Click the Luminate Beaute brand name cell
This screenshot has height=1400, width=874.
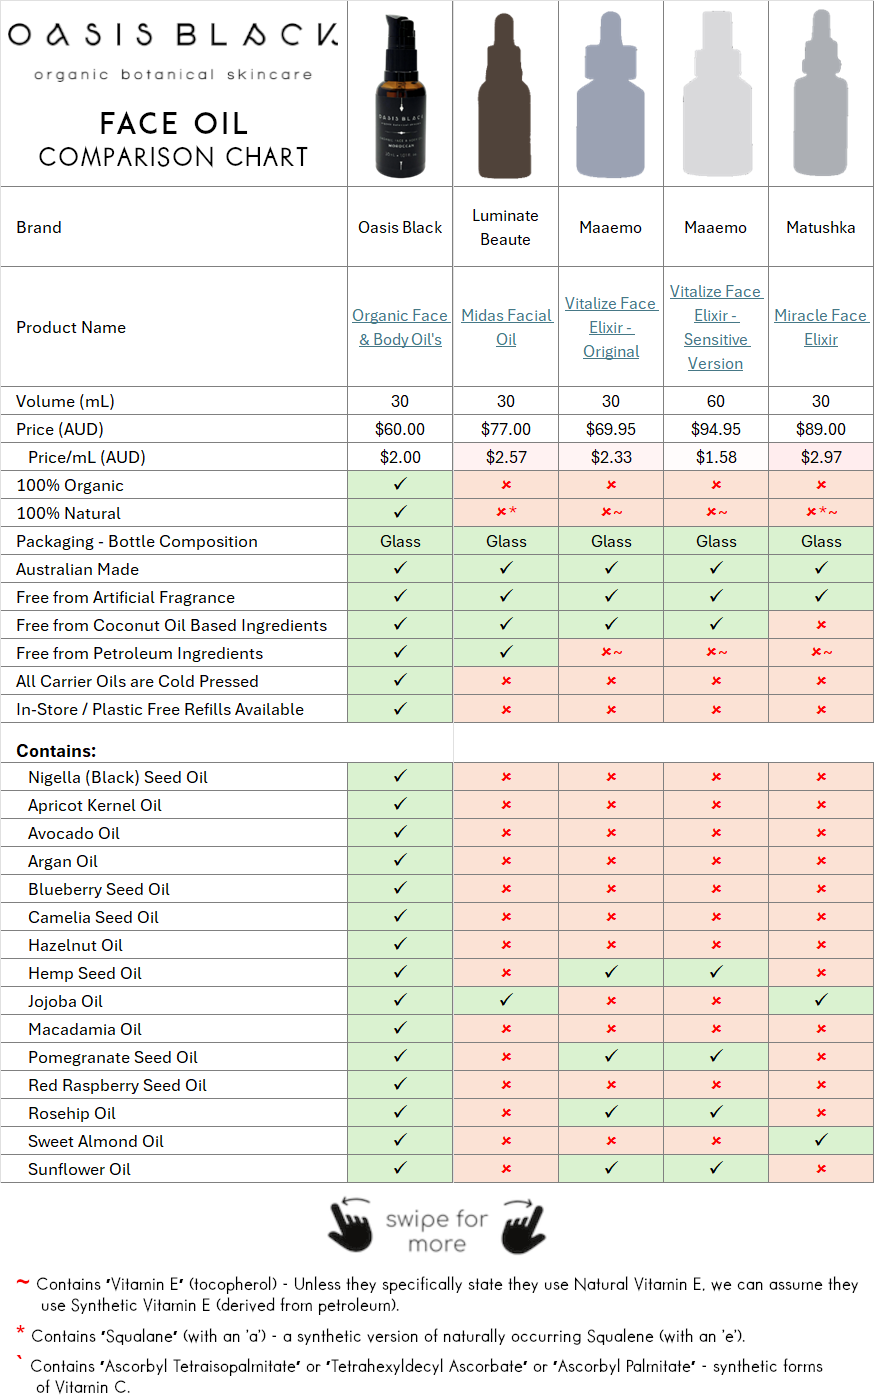coord(505,227)
